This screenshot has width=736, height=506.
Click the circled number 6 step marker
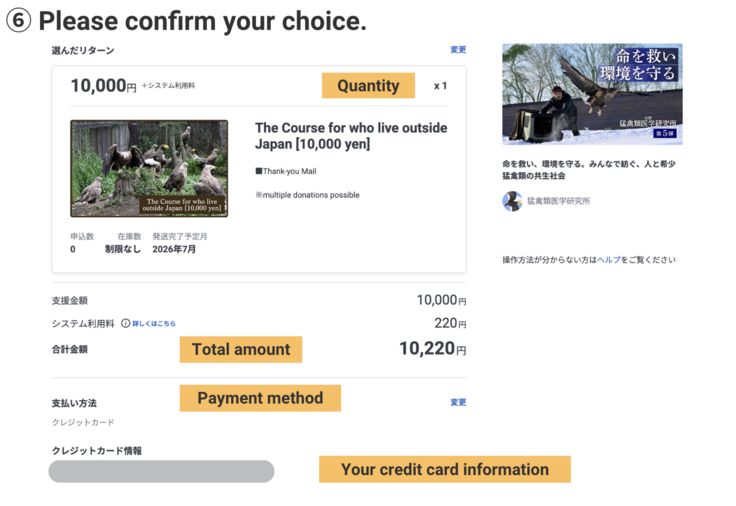(x=19, y=20)
